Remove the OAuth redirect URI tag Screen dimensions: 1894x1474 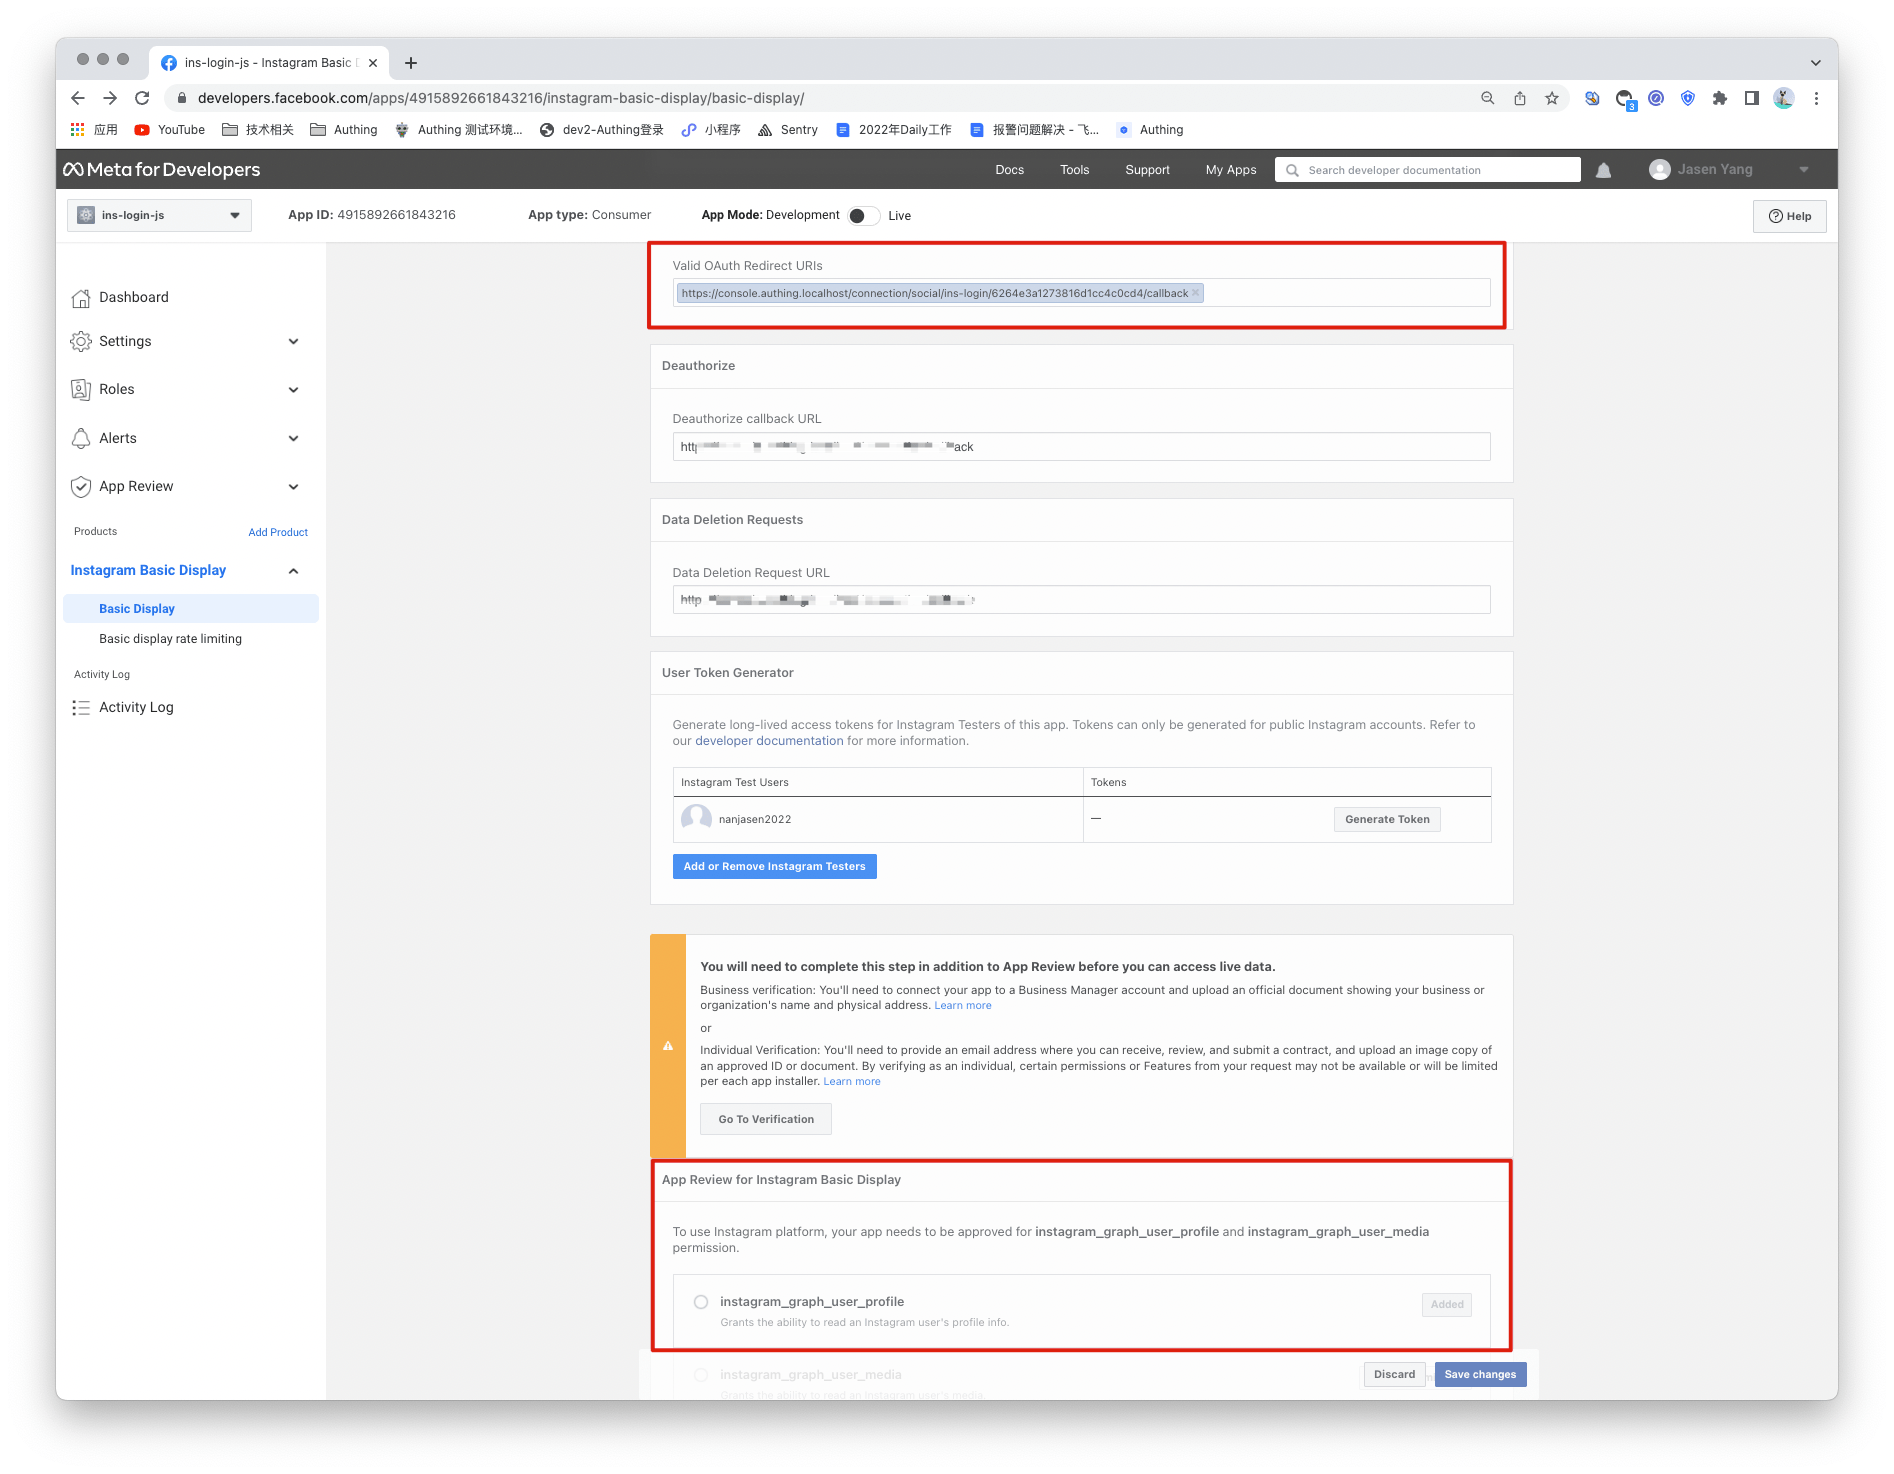(x=1195, y=293)
